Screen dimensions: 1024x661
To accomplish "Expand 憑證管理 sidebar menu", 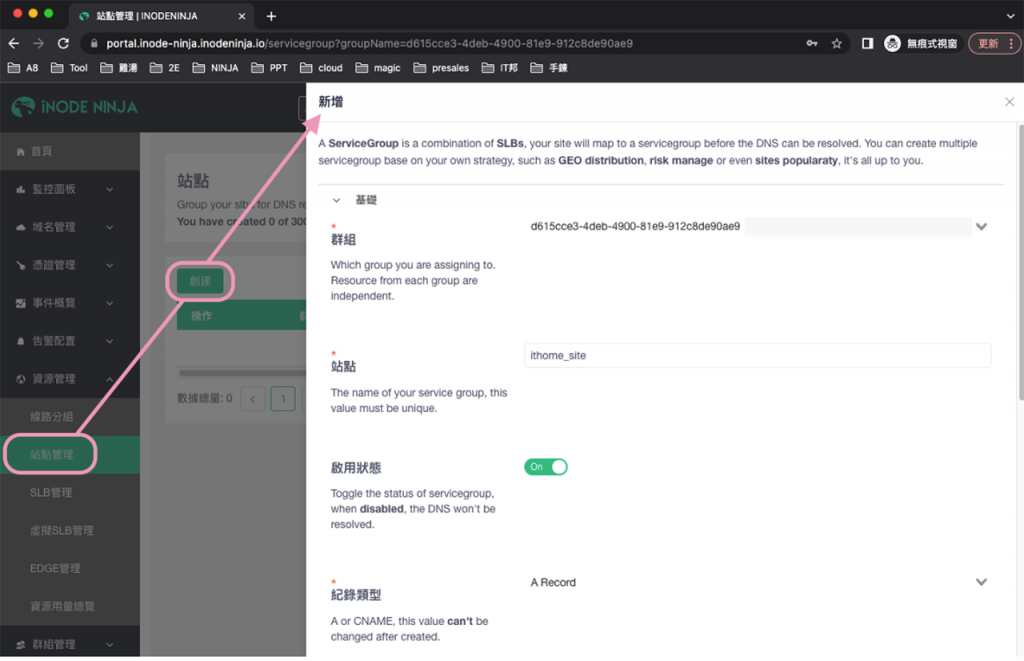I will click(x=70, y=265).
